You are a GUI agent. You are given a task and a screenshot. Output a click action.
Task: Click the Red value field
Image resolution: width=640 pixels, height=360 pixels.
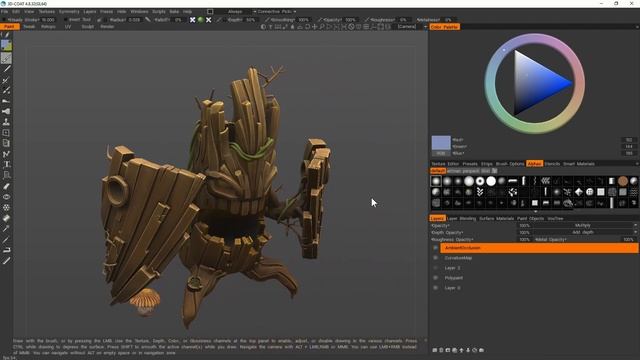tap(629, 140)
